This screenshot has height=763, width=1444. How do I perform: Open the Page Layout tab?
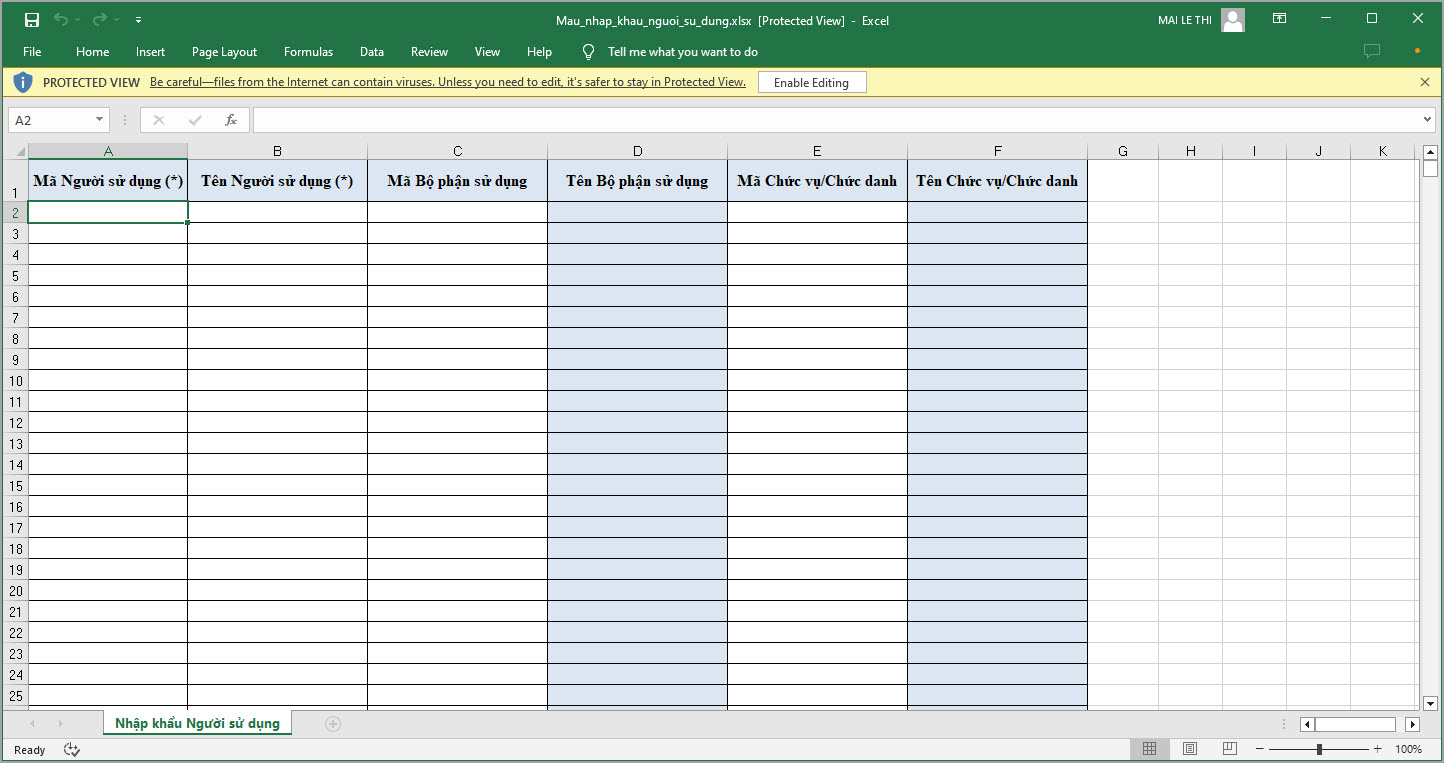tap(225, 52)
